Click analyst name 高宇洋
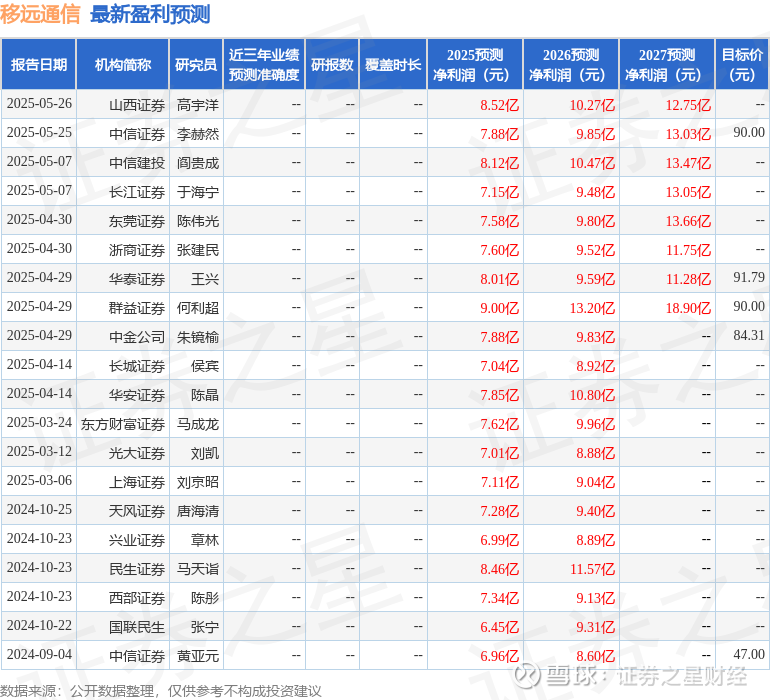This screenshot has width=770, height=700. tap(198, 105)
